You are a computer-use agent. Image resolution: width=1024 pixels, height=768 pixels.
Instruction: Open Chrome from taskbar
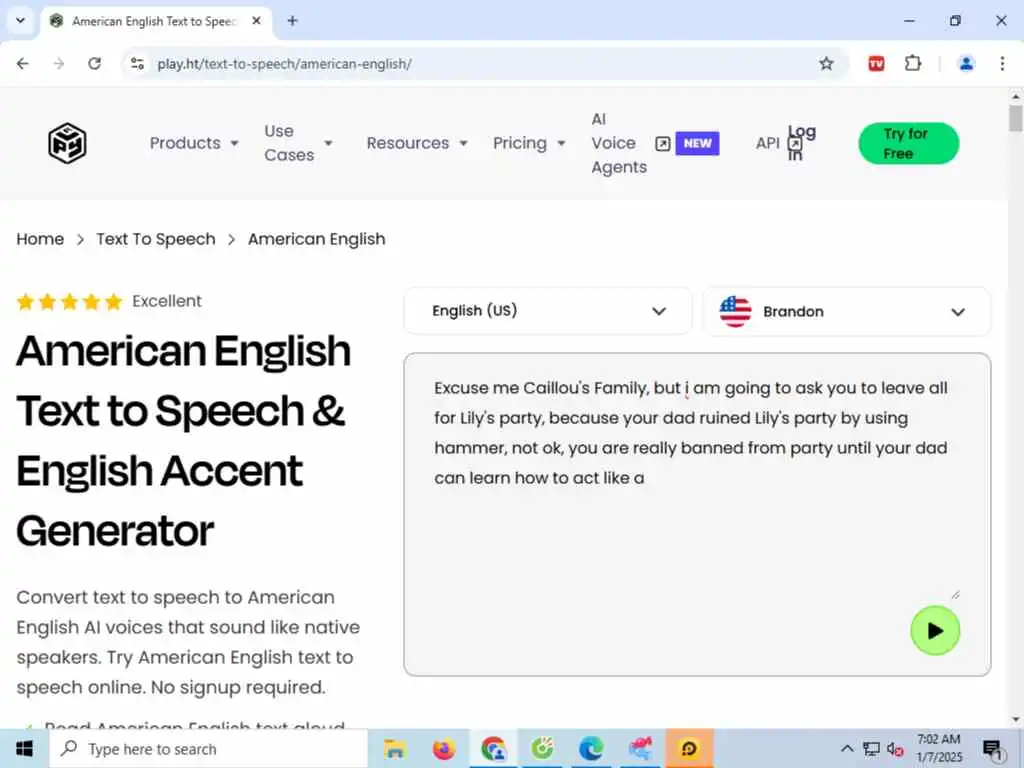click(493, 748)
